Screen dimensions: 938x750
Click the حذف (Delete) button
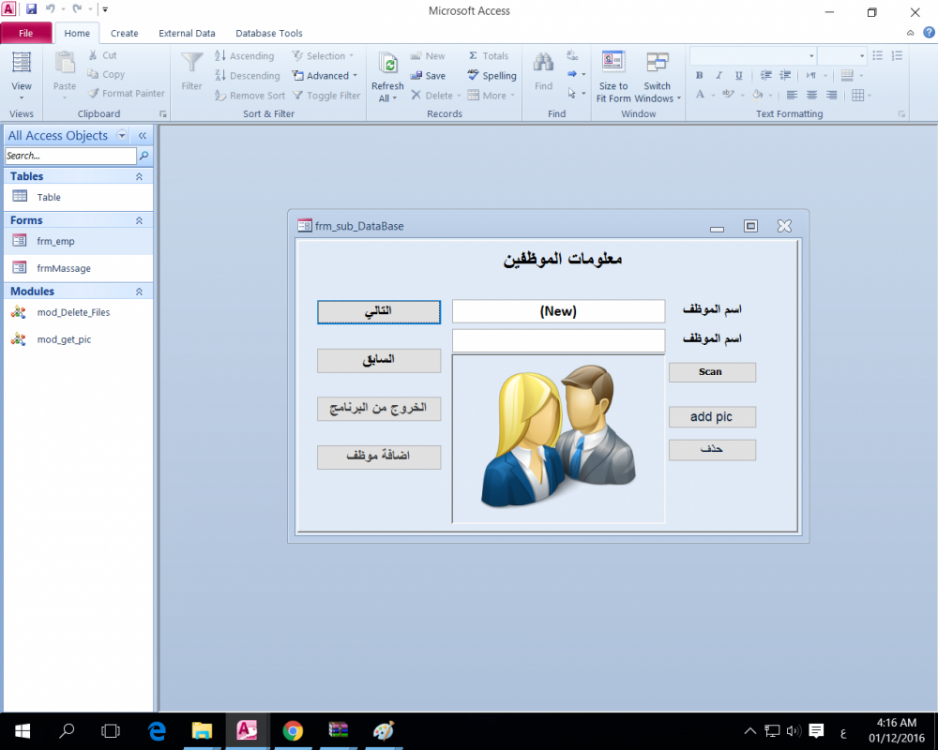click(x=712, y=450)
